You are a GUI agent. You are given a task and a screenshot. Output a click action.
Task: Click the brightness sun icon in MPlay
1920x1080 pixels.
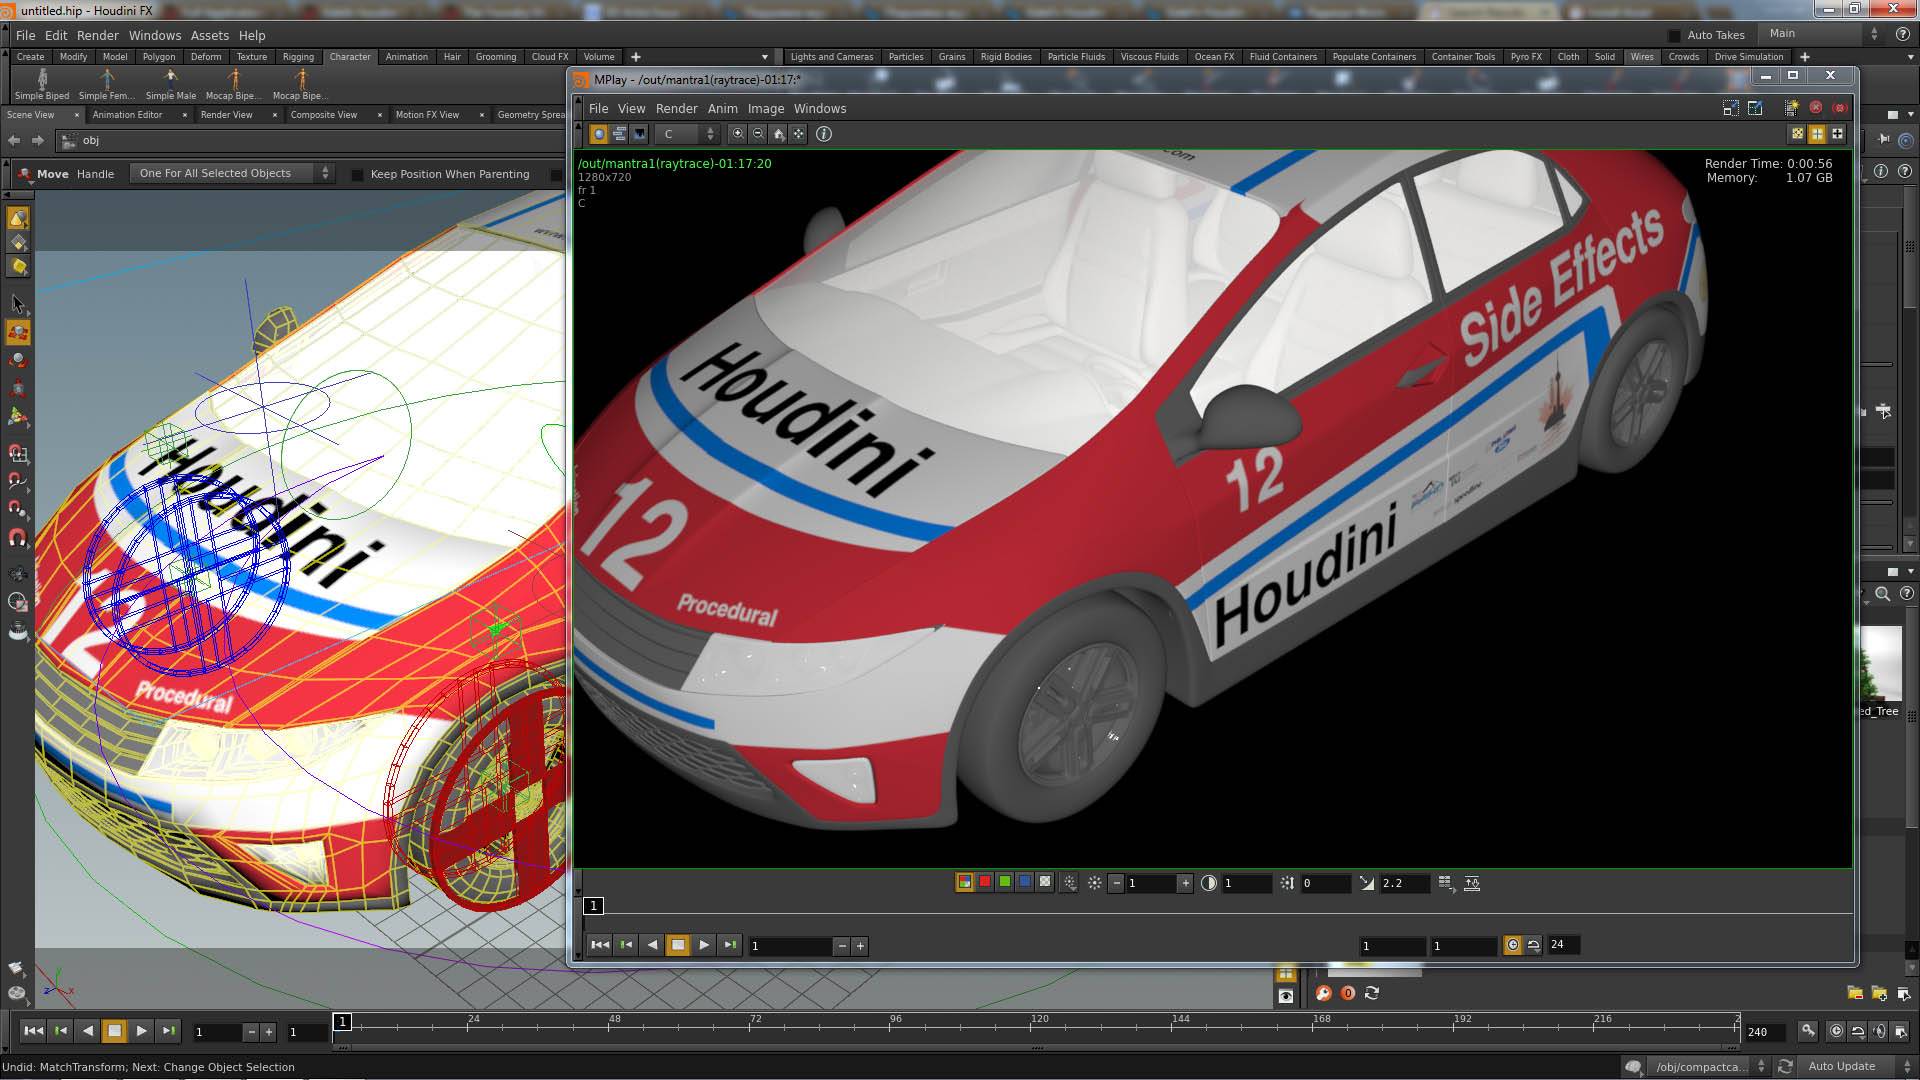tap(1095, 883)
